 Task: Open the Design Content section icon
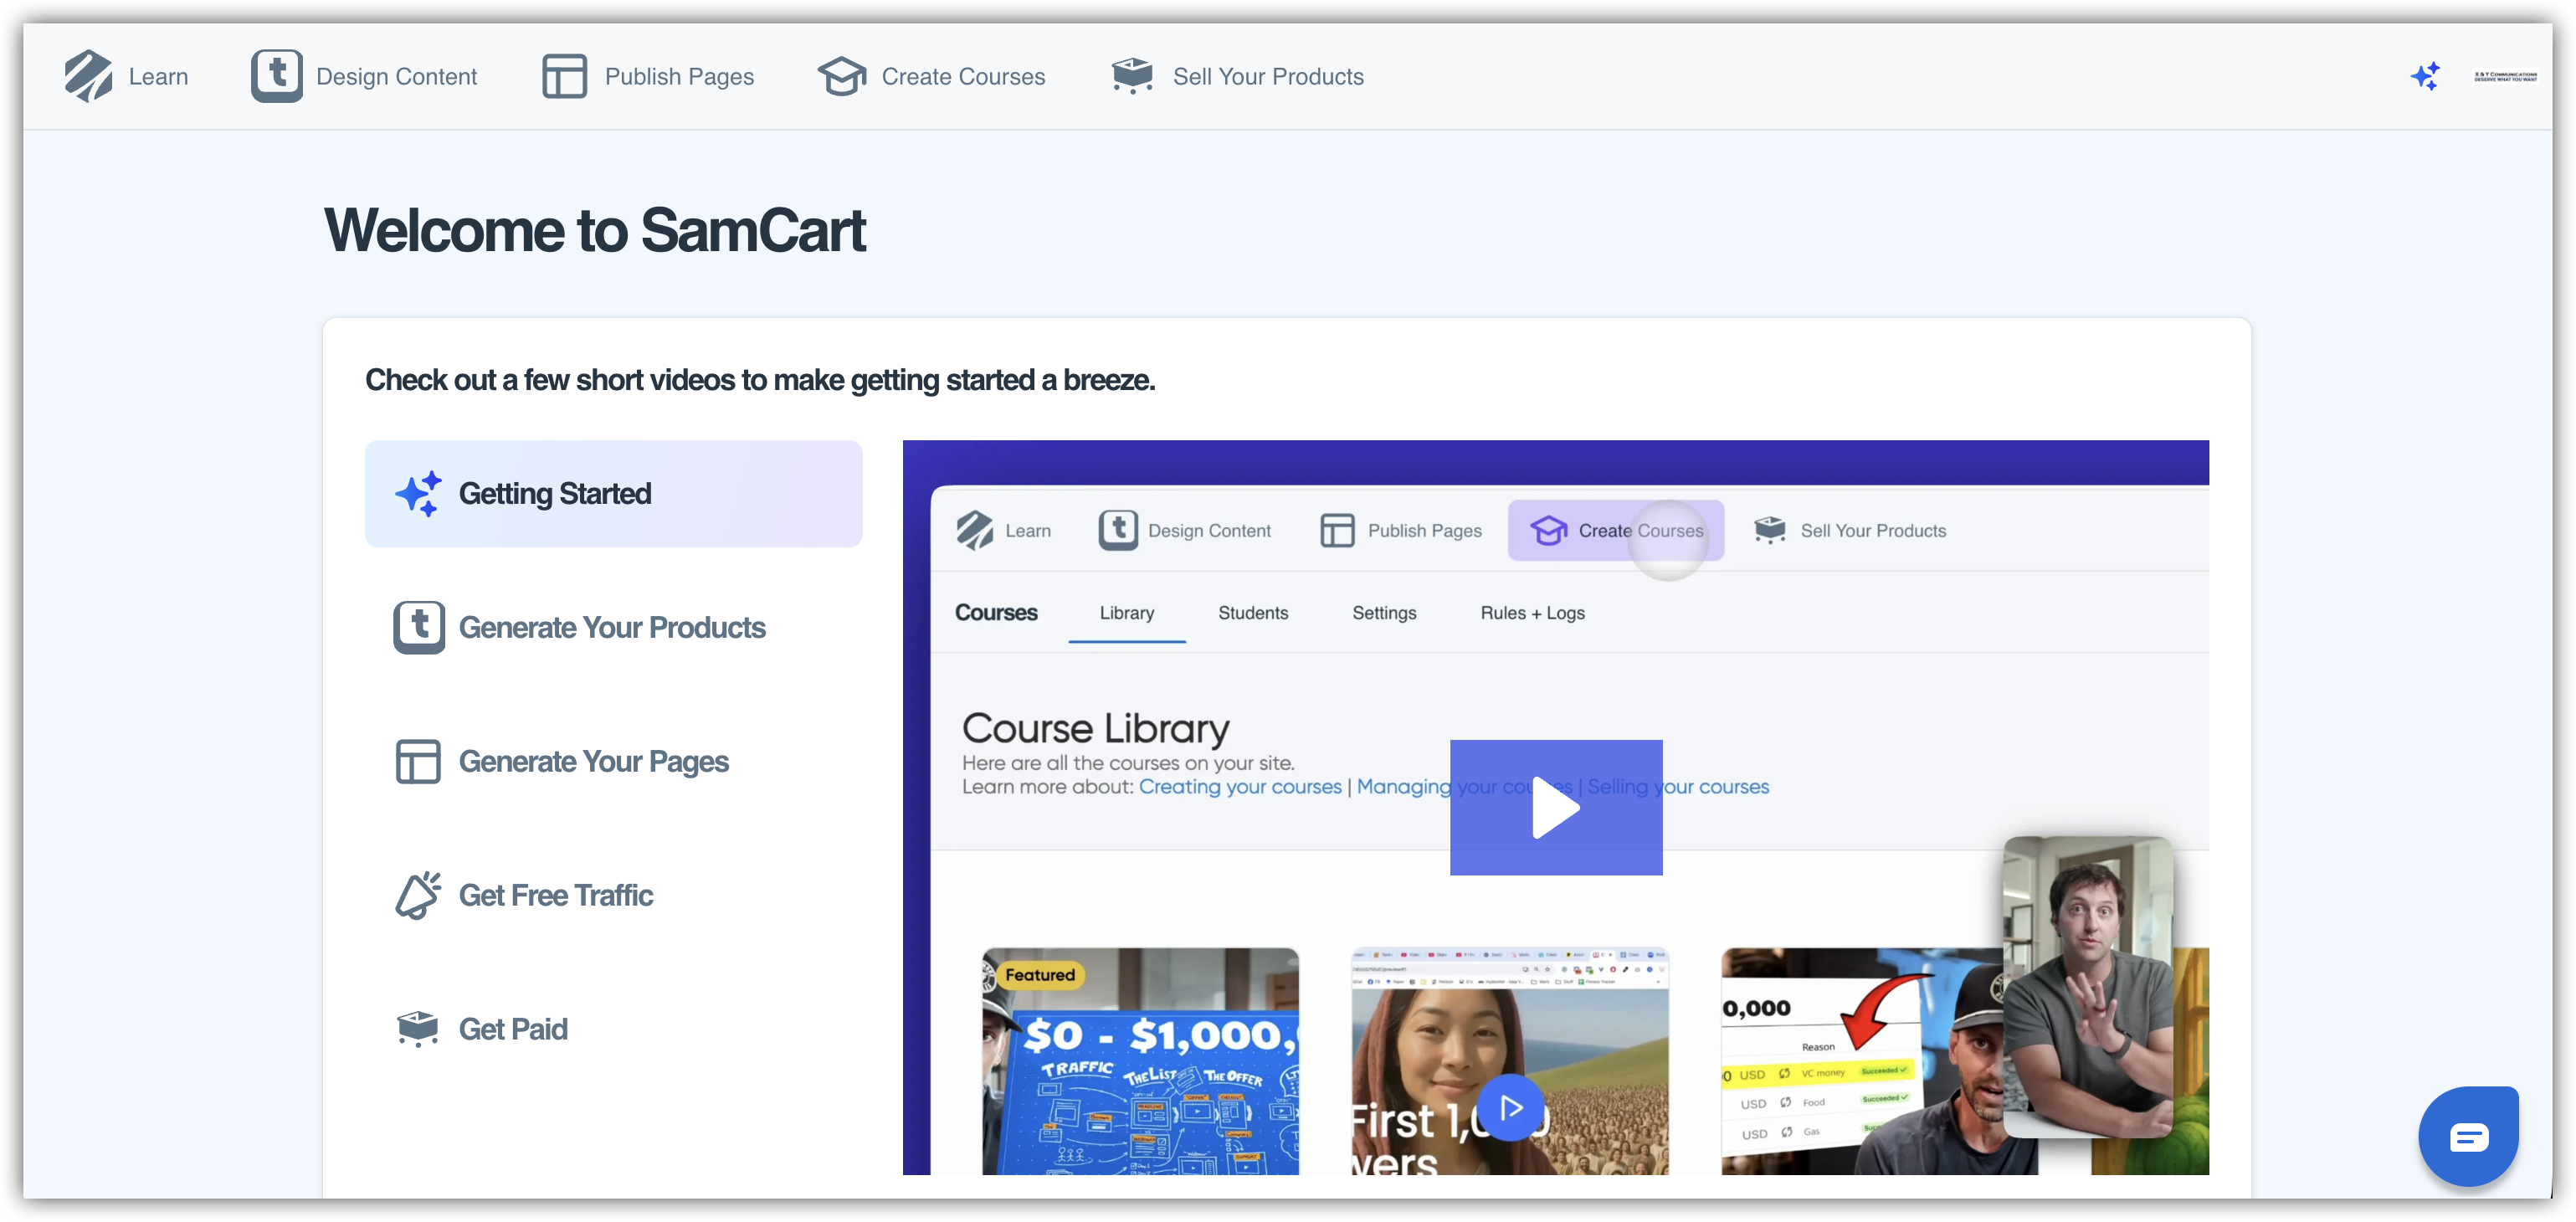(276, 76)
